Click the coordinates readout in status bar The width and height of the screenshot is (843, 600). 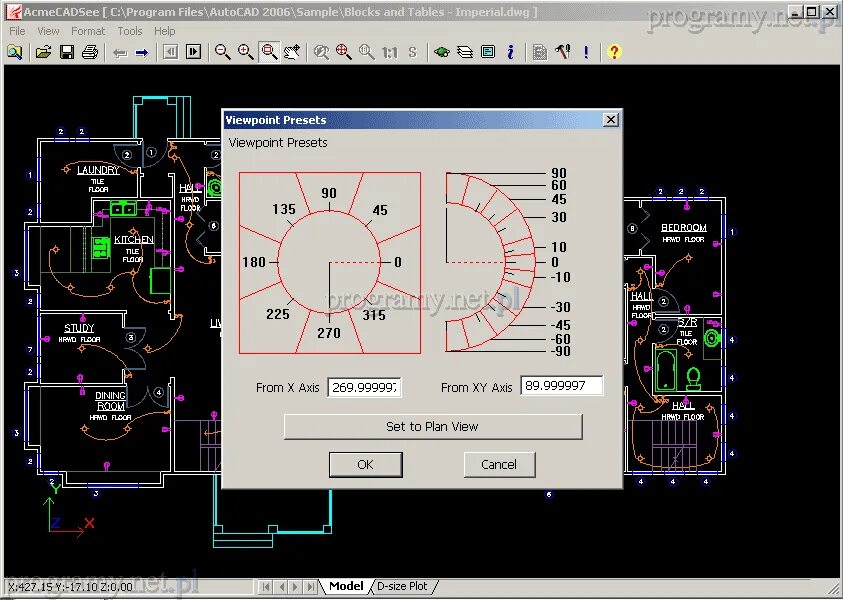[x=70, y=587]
